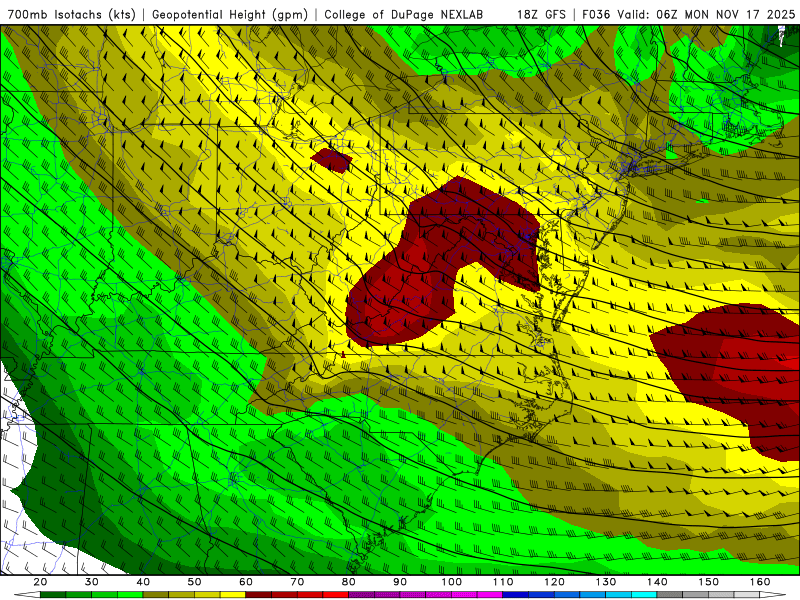Click the '80' label on the color scale
The width and height of the screenshot is (800, 600).
click(349, 582)
